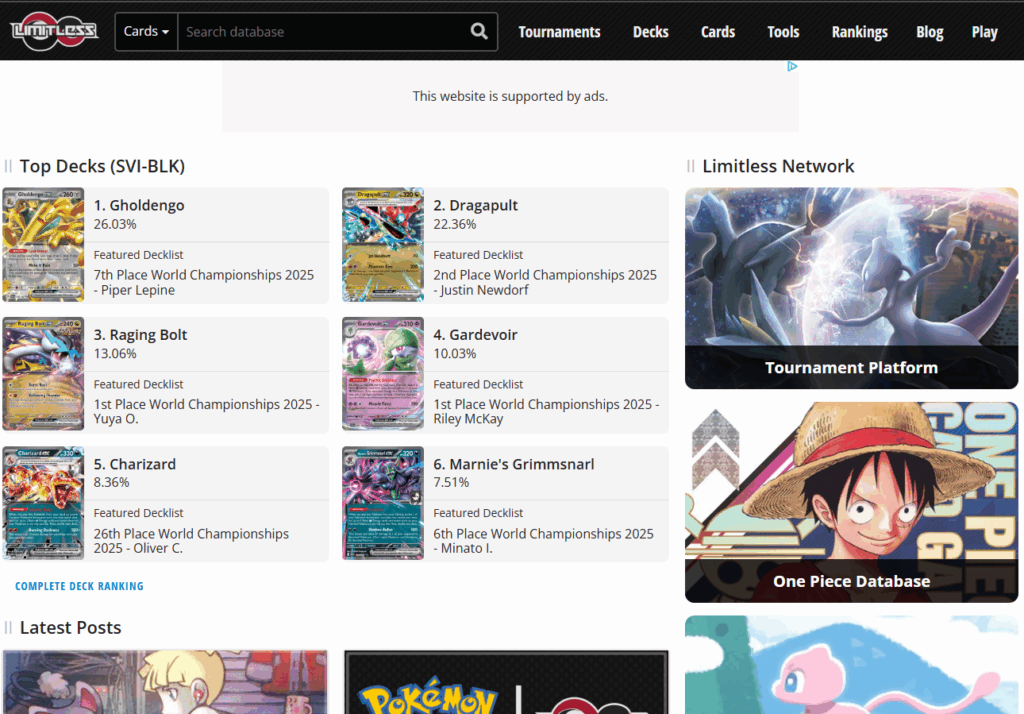Image resolution: width=1024 pixels, height=714 pixels.
Task: Click the Top Decks (SVI-BLK) heading
Action: [x=103, y=166]
